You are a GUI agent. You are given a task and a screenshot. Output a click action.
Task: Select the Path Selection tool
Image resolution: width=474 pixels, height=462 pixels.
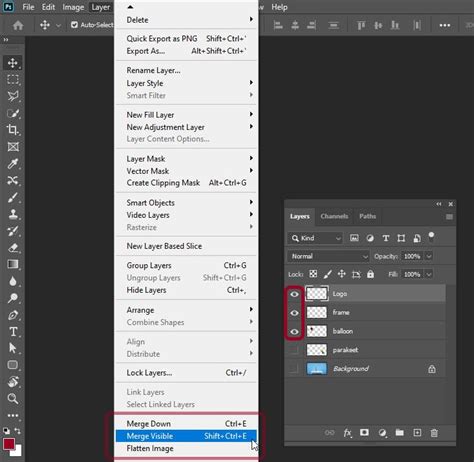13,348
